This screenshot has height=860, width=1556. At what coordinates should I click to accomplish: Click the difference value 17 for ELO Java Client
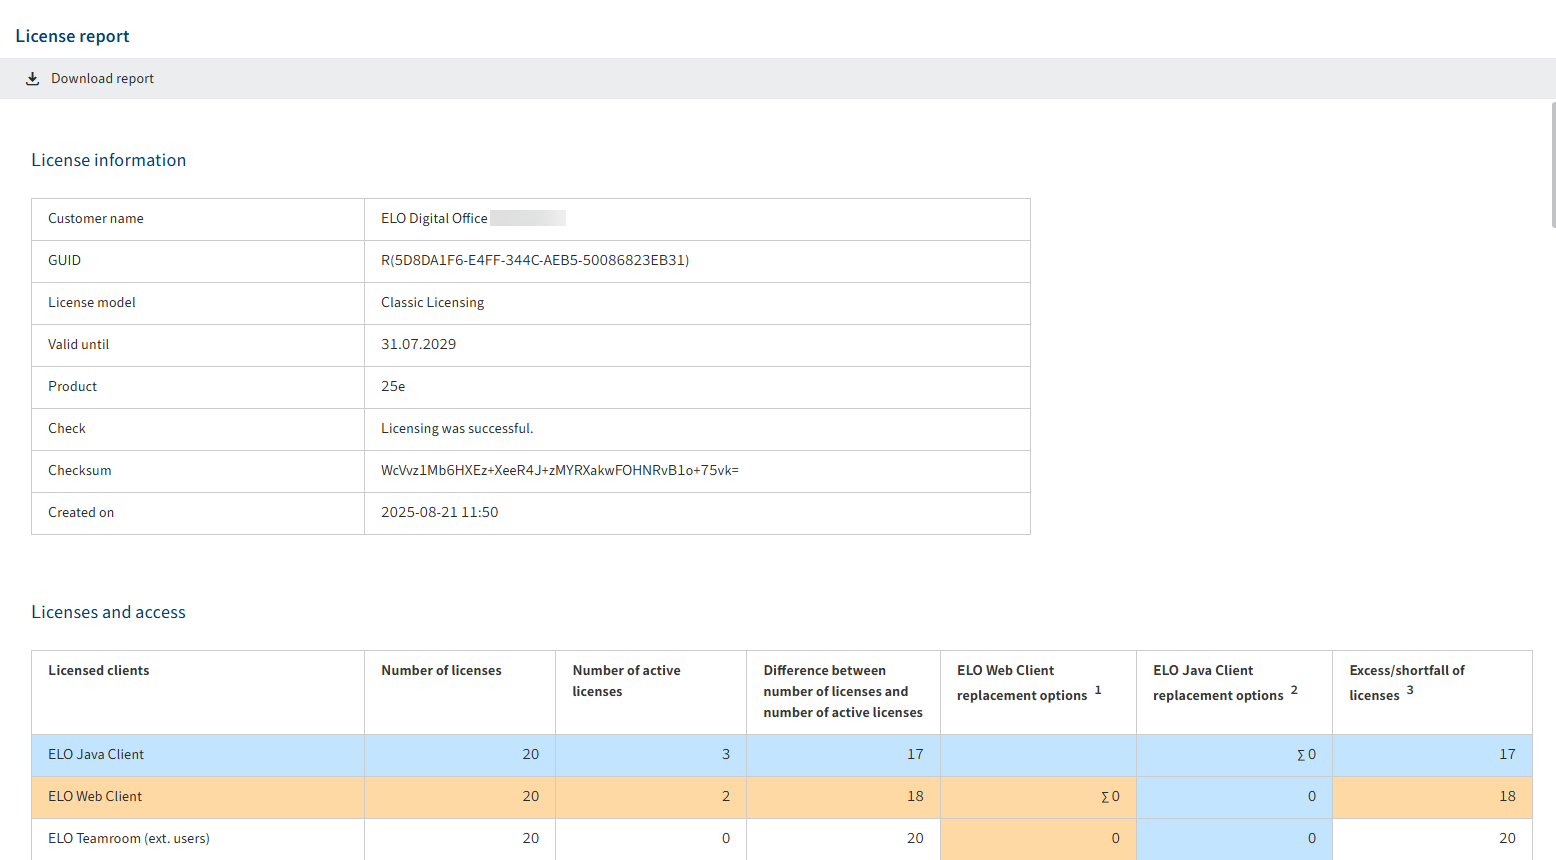click(915, 755)
